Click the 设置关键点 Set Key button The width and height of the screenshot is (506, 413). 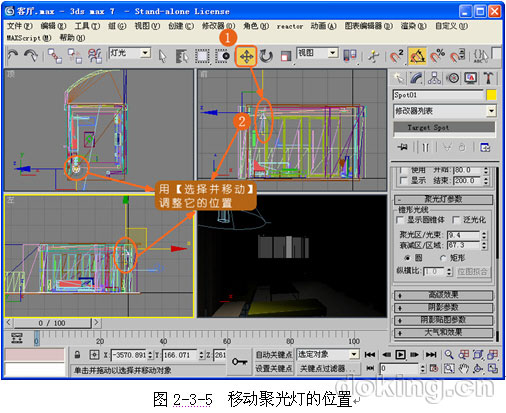coord(274,368)
